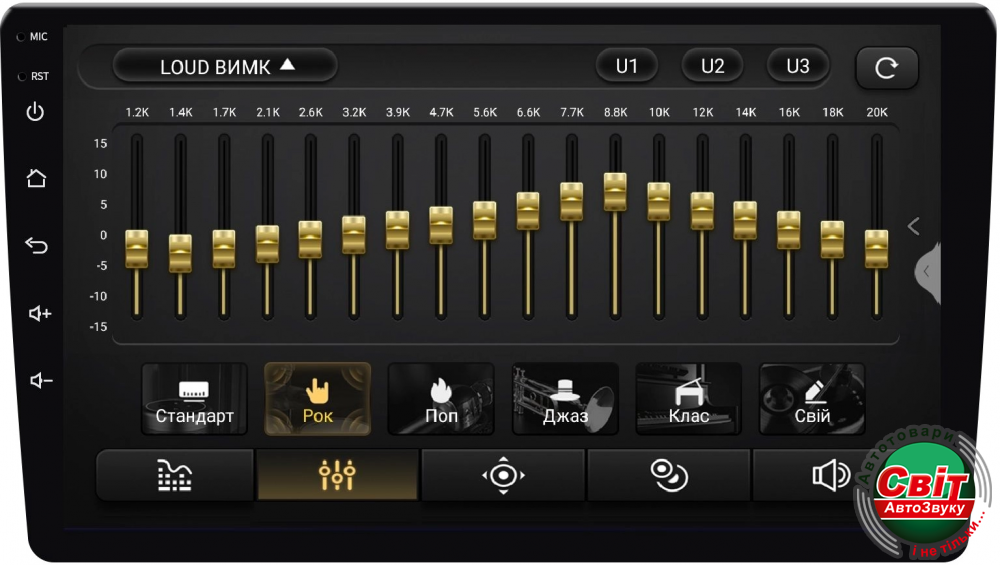Toggle the LOUD ВИМК loudness setting
1000x565 pixels.
[x=226, y=67]
